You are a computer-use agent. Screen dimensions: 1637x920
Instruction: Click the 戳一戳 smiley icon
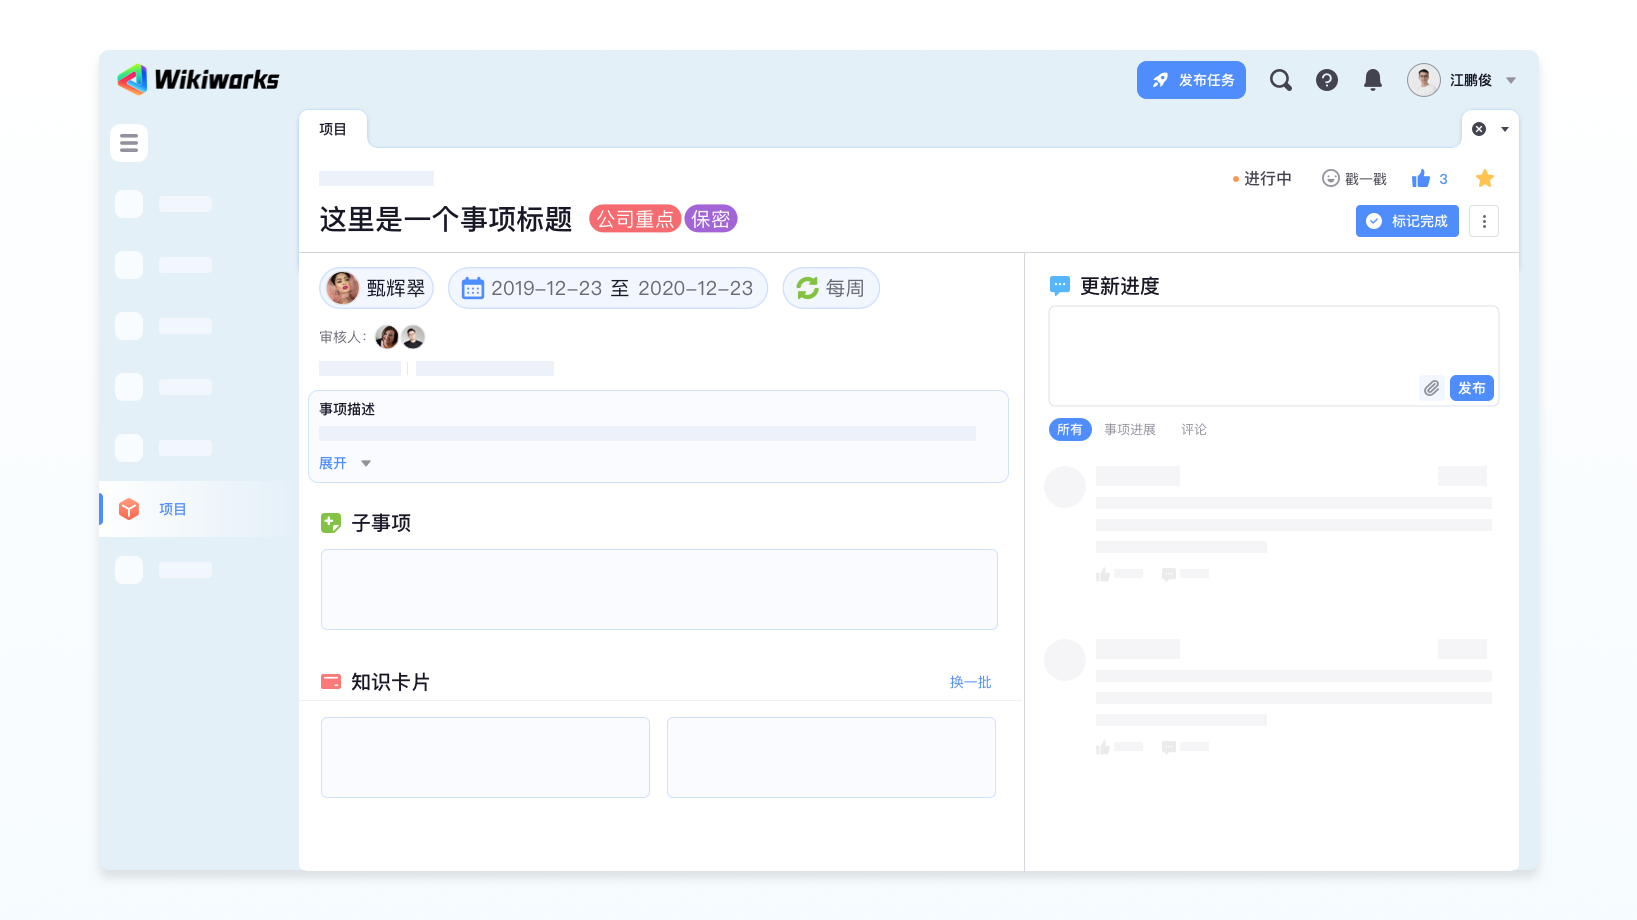pos(1331,178)
